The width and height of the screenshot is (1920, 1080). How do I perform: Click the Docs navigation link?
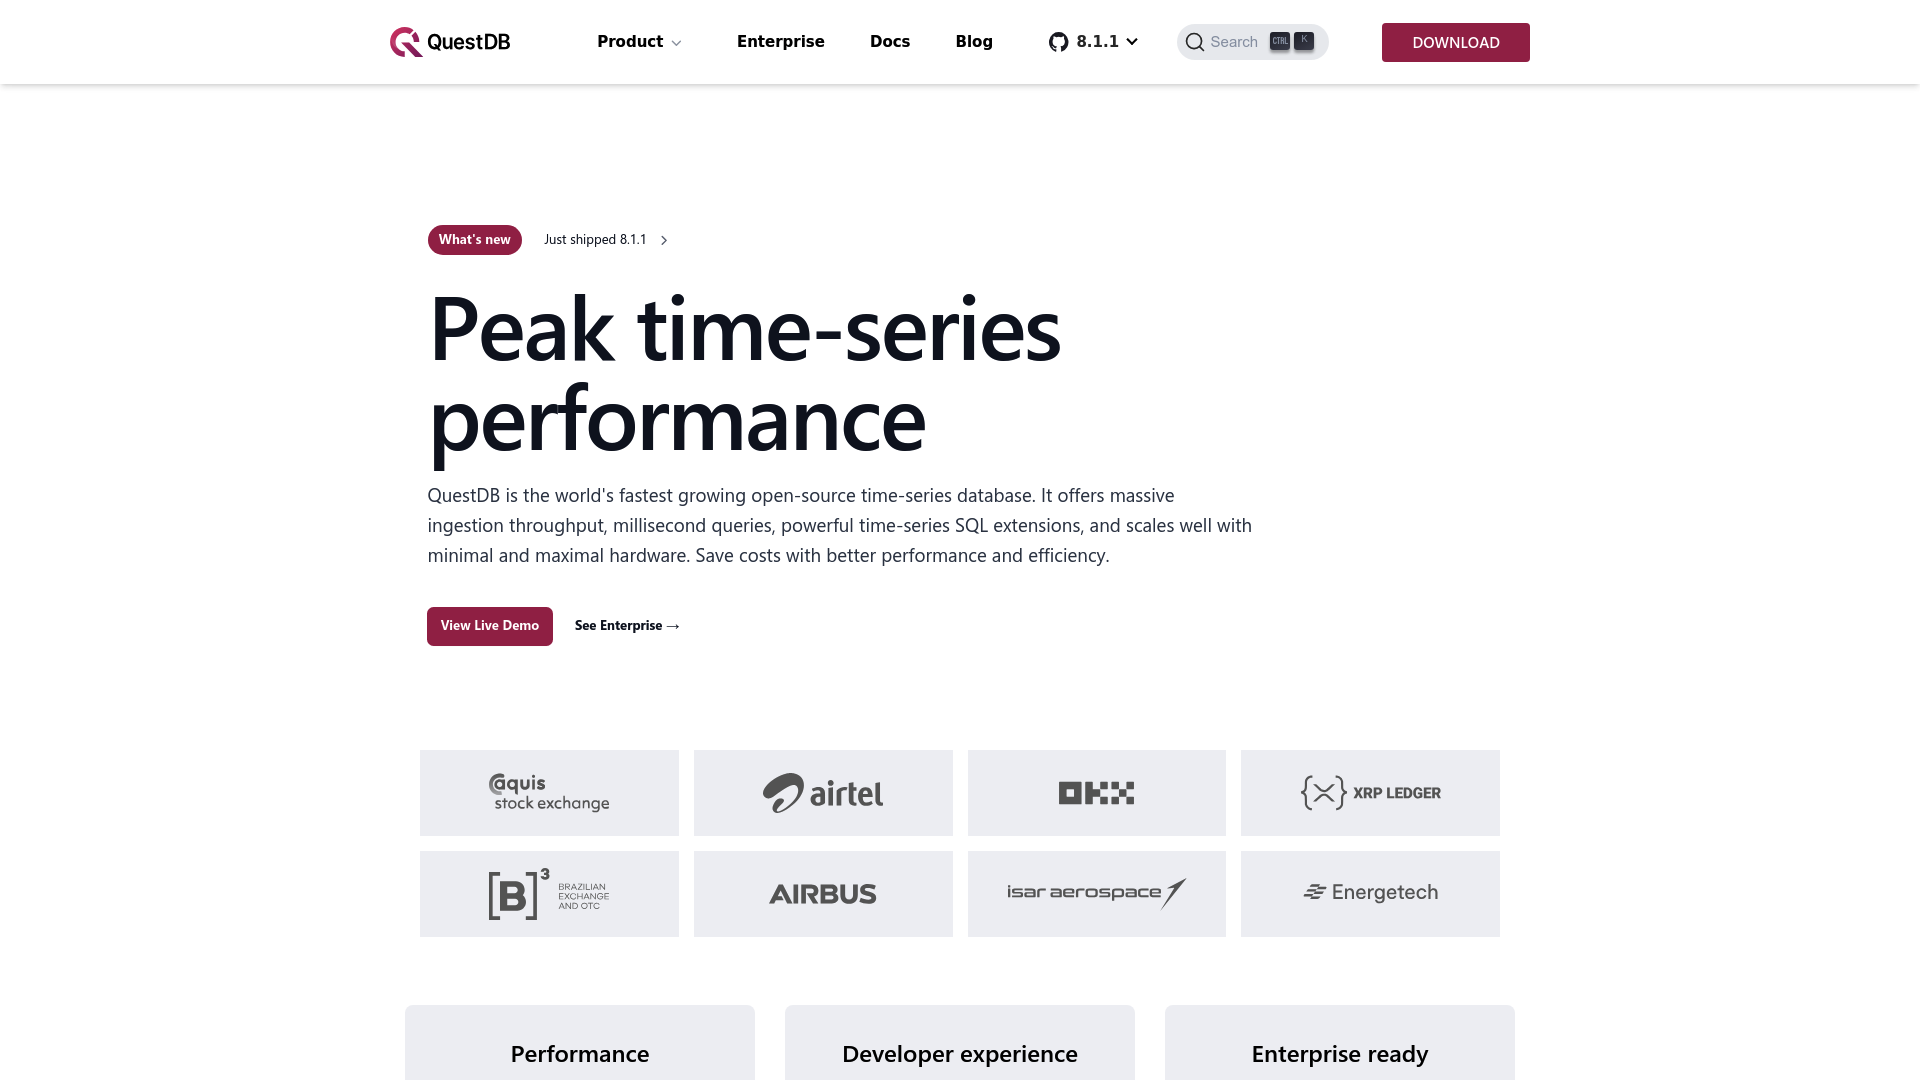coord(890,41)
